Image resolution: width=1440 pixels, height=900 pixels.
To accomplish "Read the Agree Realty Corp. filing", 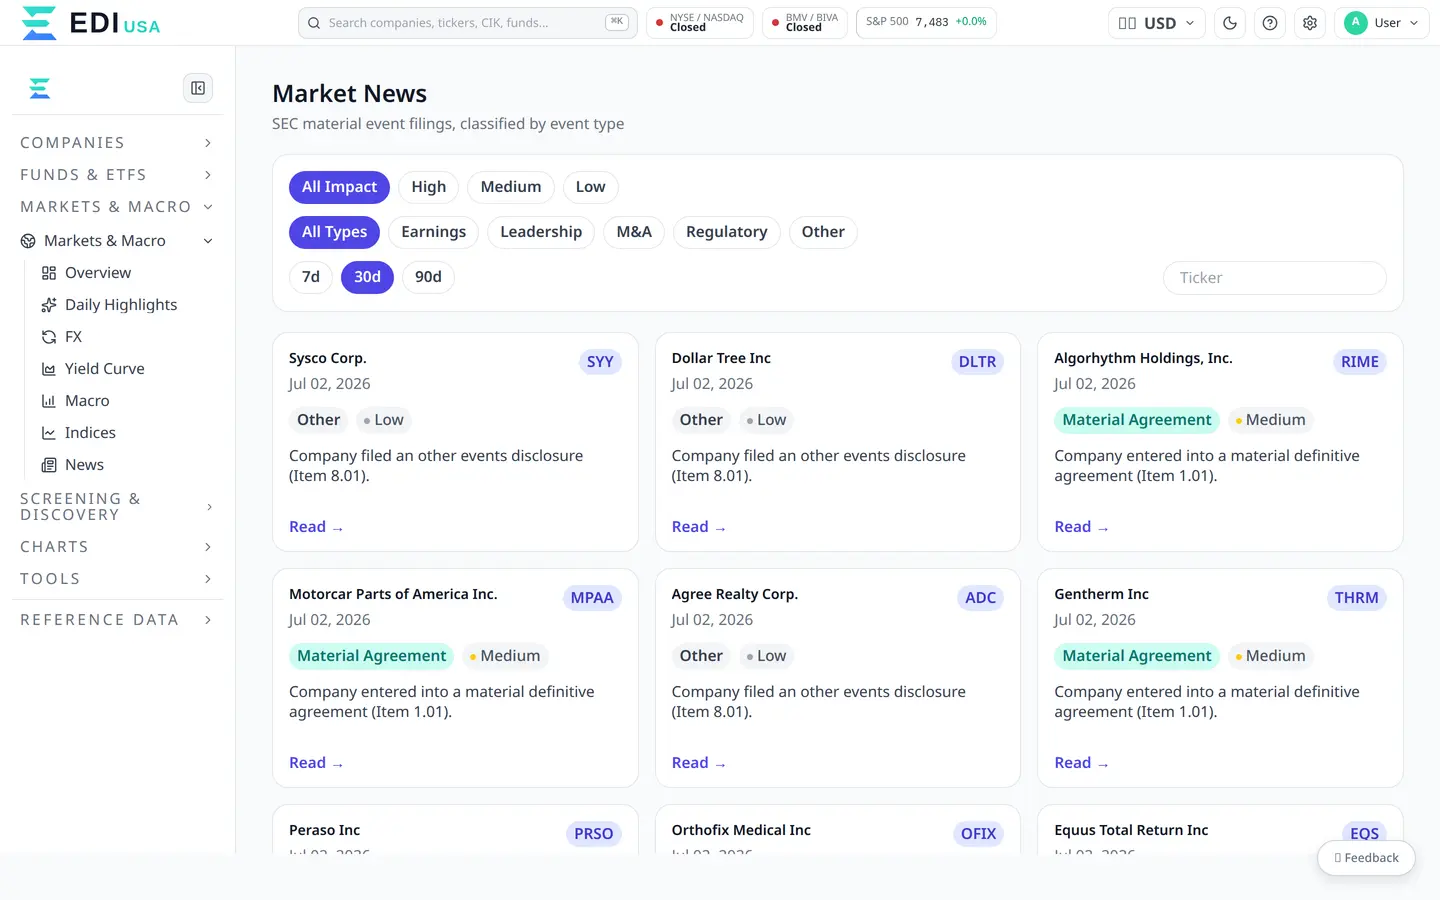I will [698, 763].
